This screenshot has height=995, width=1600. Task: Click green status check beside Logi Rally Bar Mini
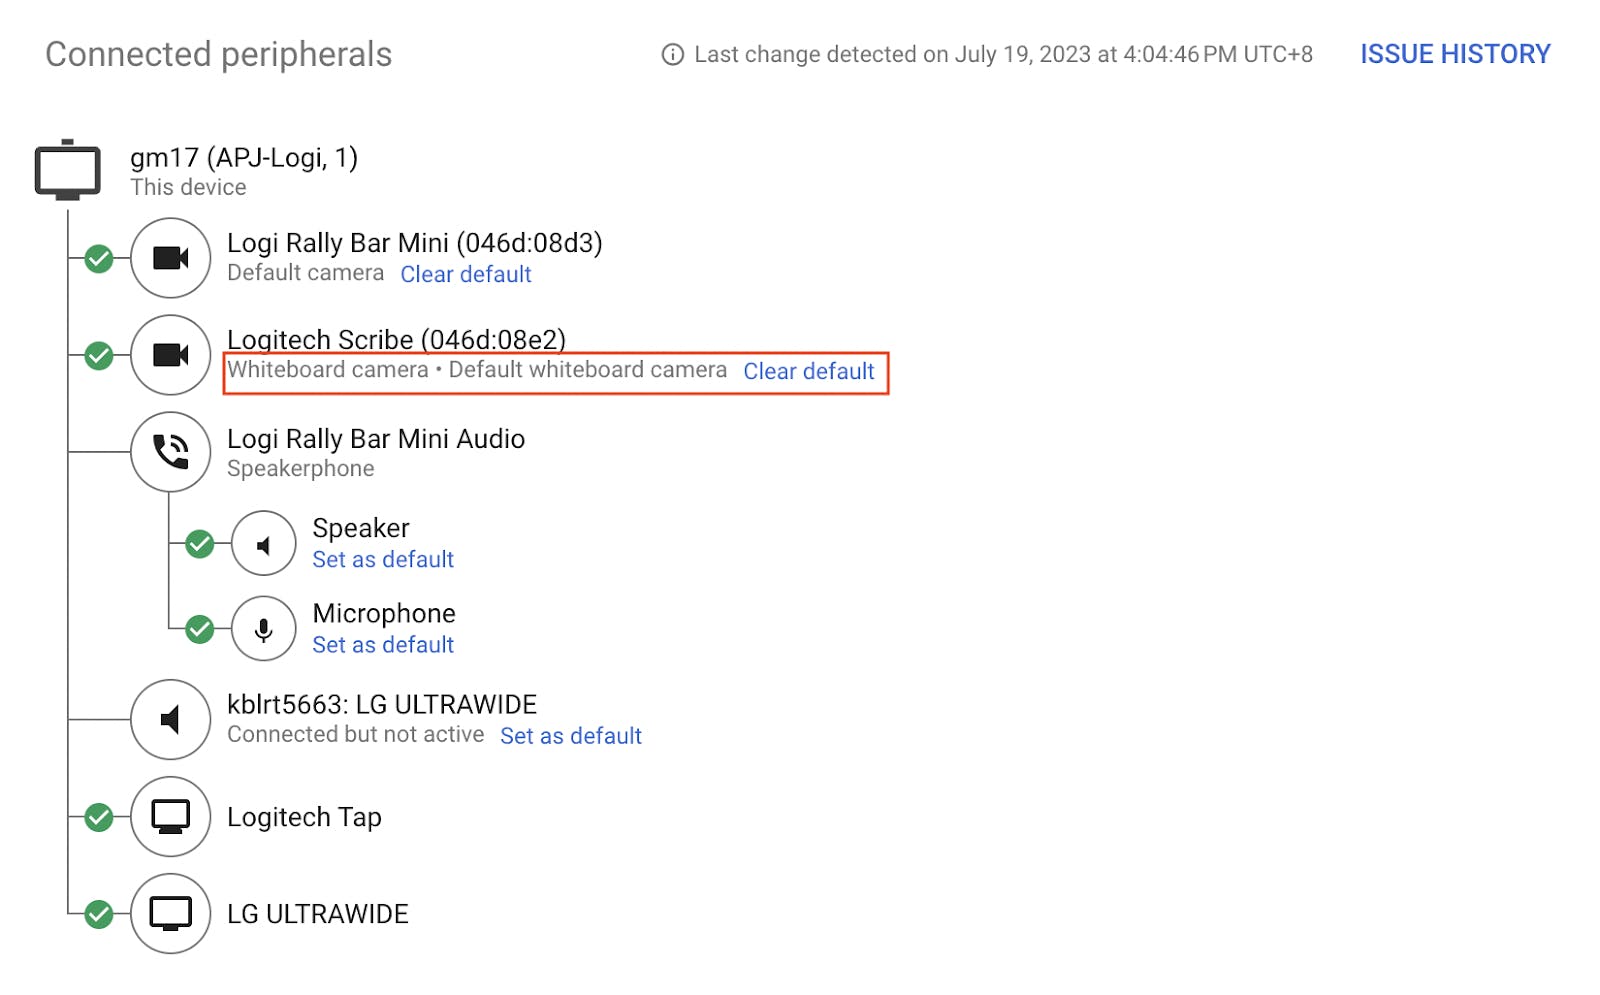(99, 259)
